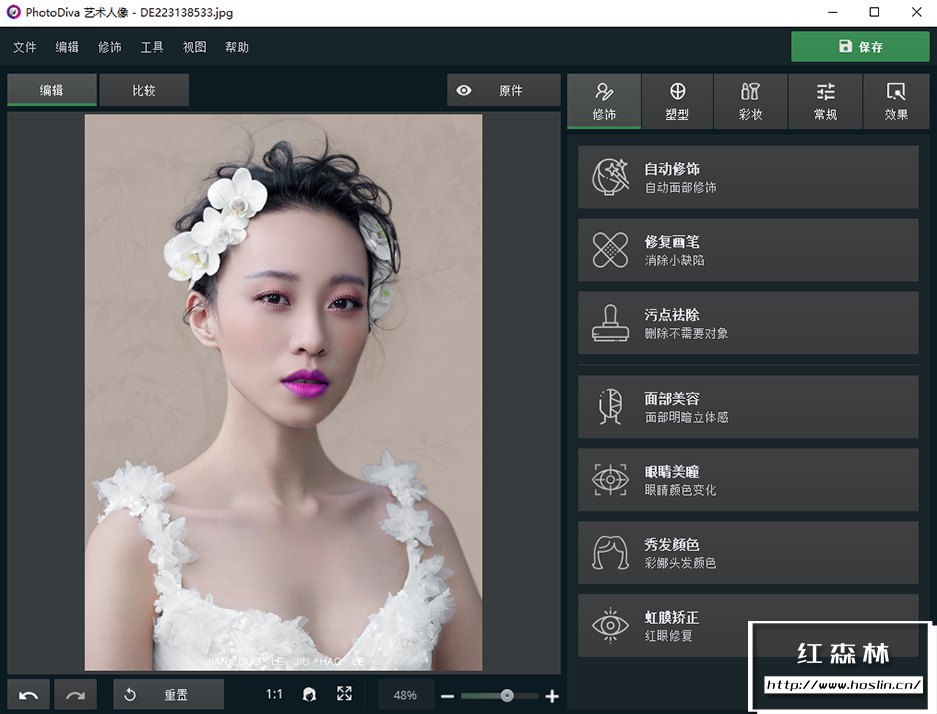Open 面部美容 face sculpting
The image size is (937, 714).
point(748,407)
